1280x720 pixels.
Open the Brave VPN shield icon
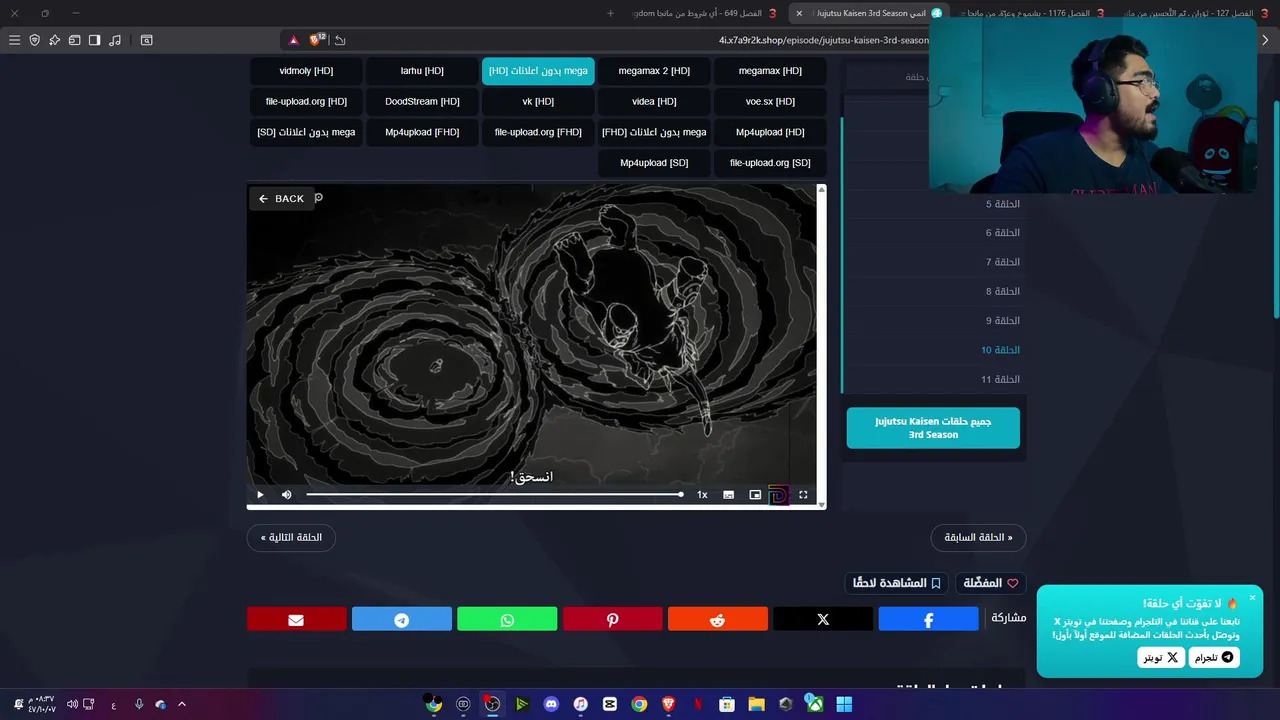[x=35, y=40]
